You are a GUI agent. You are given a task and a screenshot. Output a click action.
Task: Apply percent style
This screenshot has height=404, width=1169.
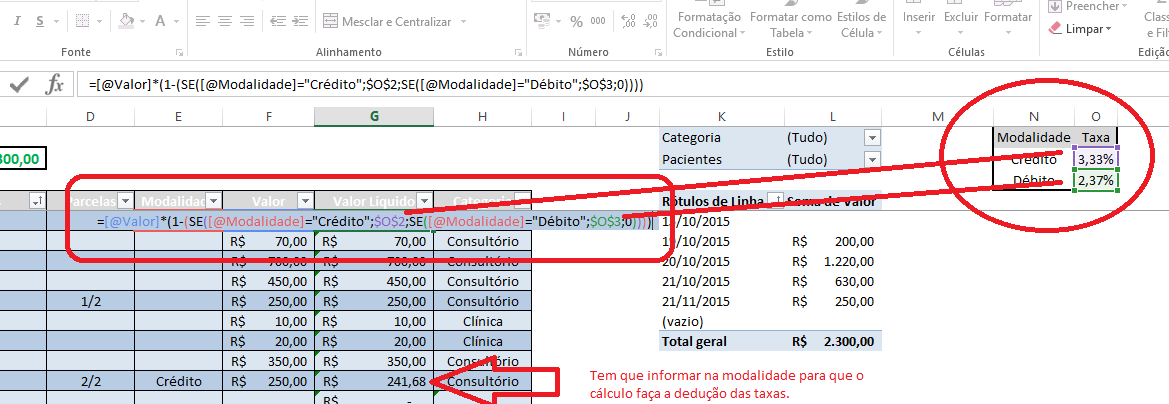pos(576,22)
